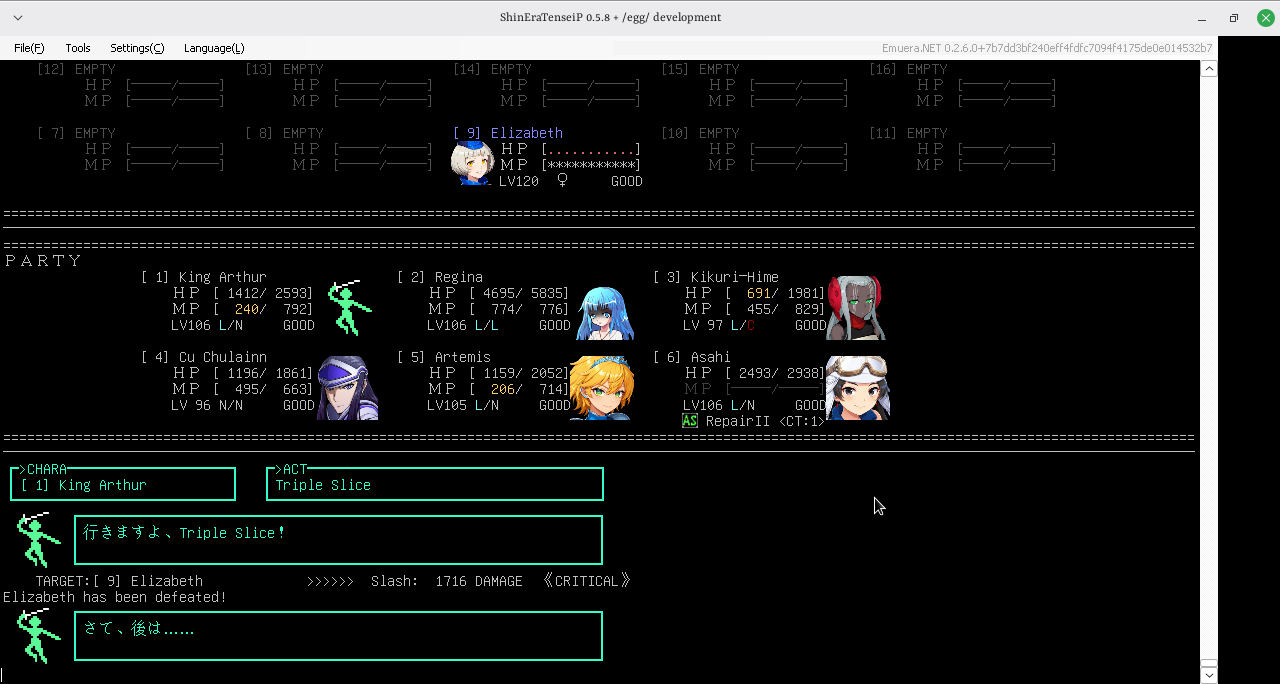Screen dimensions: 1280x684
Task: Click Elizabeth's enemy portrait
Action: [472, 163]
